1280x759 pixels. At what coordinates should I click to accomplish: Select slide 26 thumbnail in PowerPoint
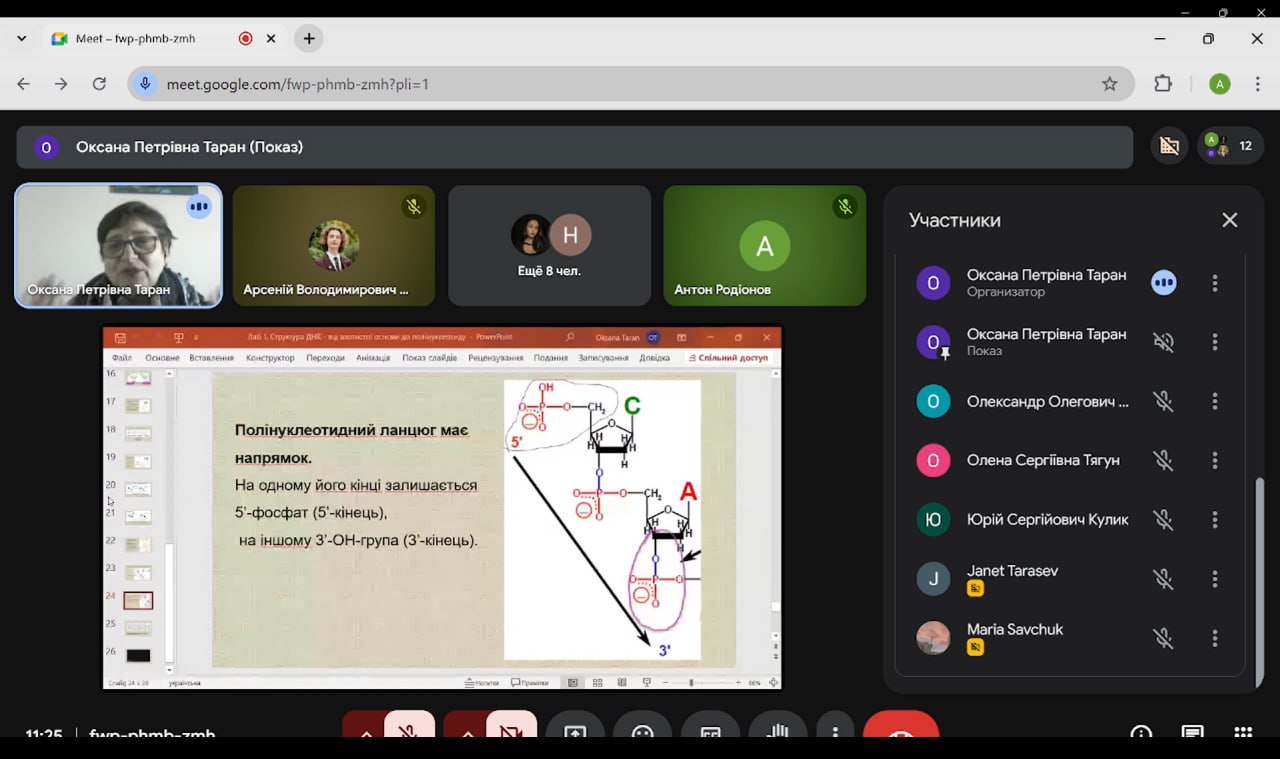click(138, 655)
